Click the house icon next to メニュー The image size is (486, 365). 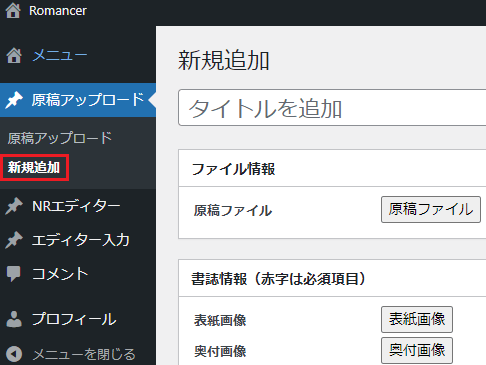(14, 55)
